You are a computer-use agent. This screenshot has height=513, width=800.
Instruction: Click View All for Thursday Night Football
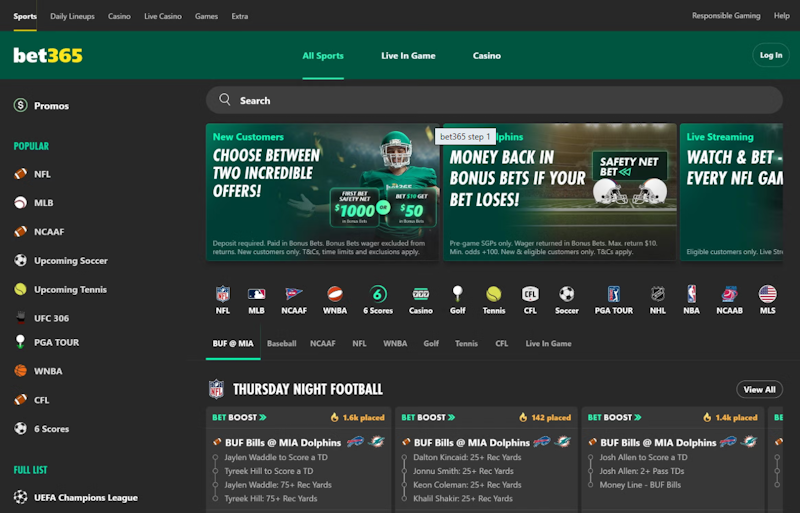(x=759, y=389)
